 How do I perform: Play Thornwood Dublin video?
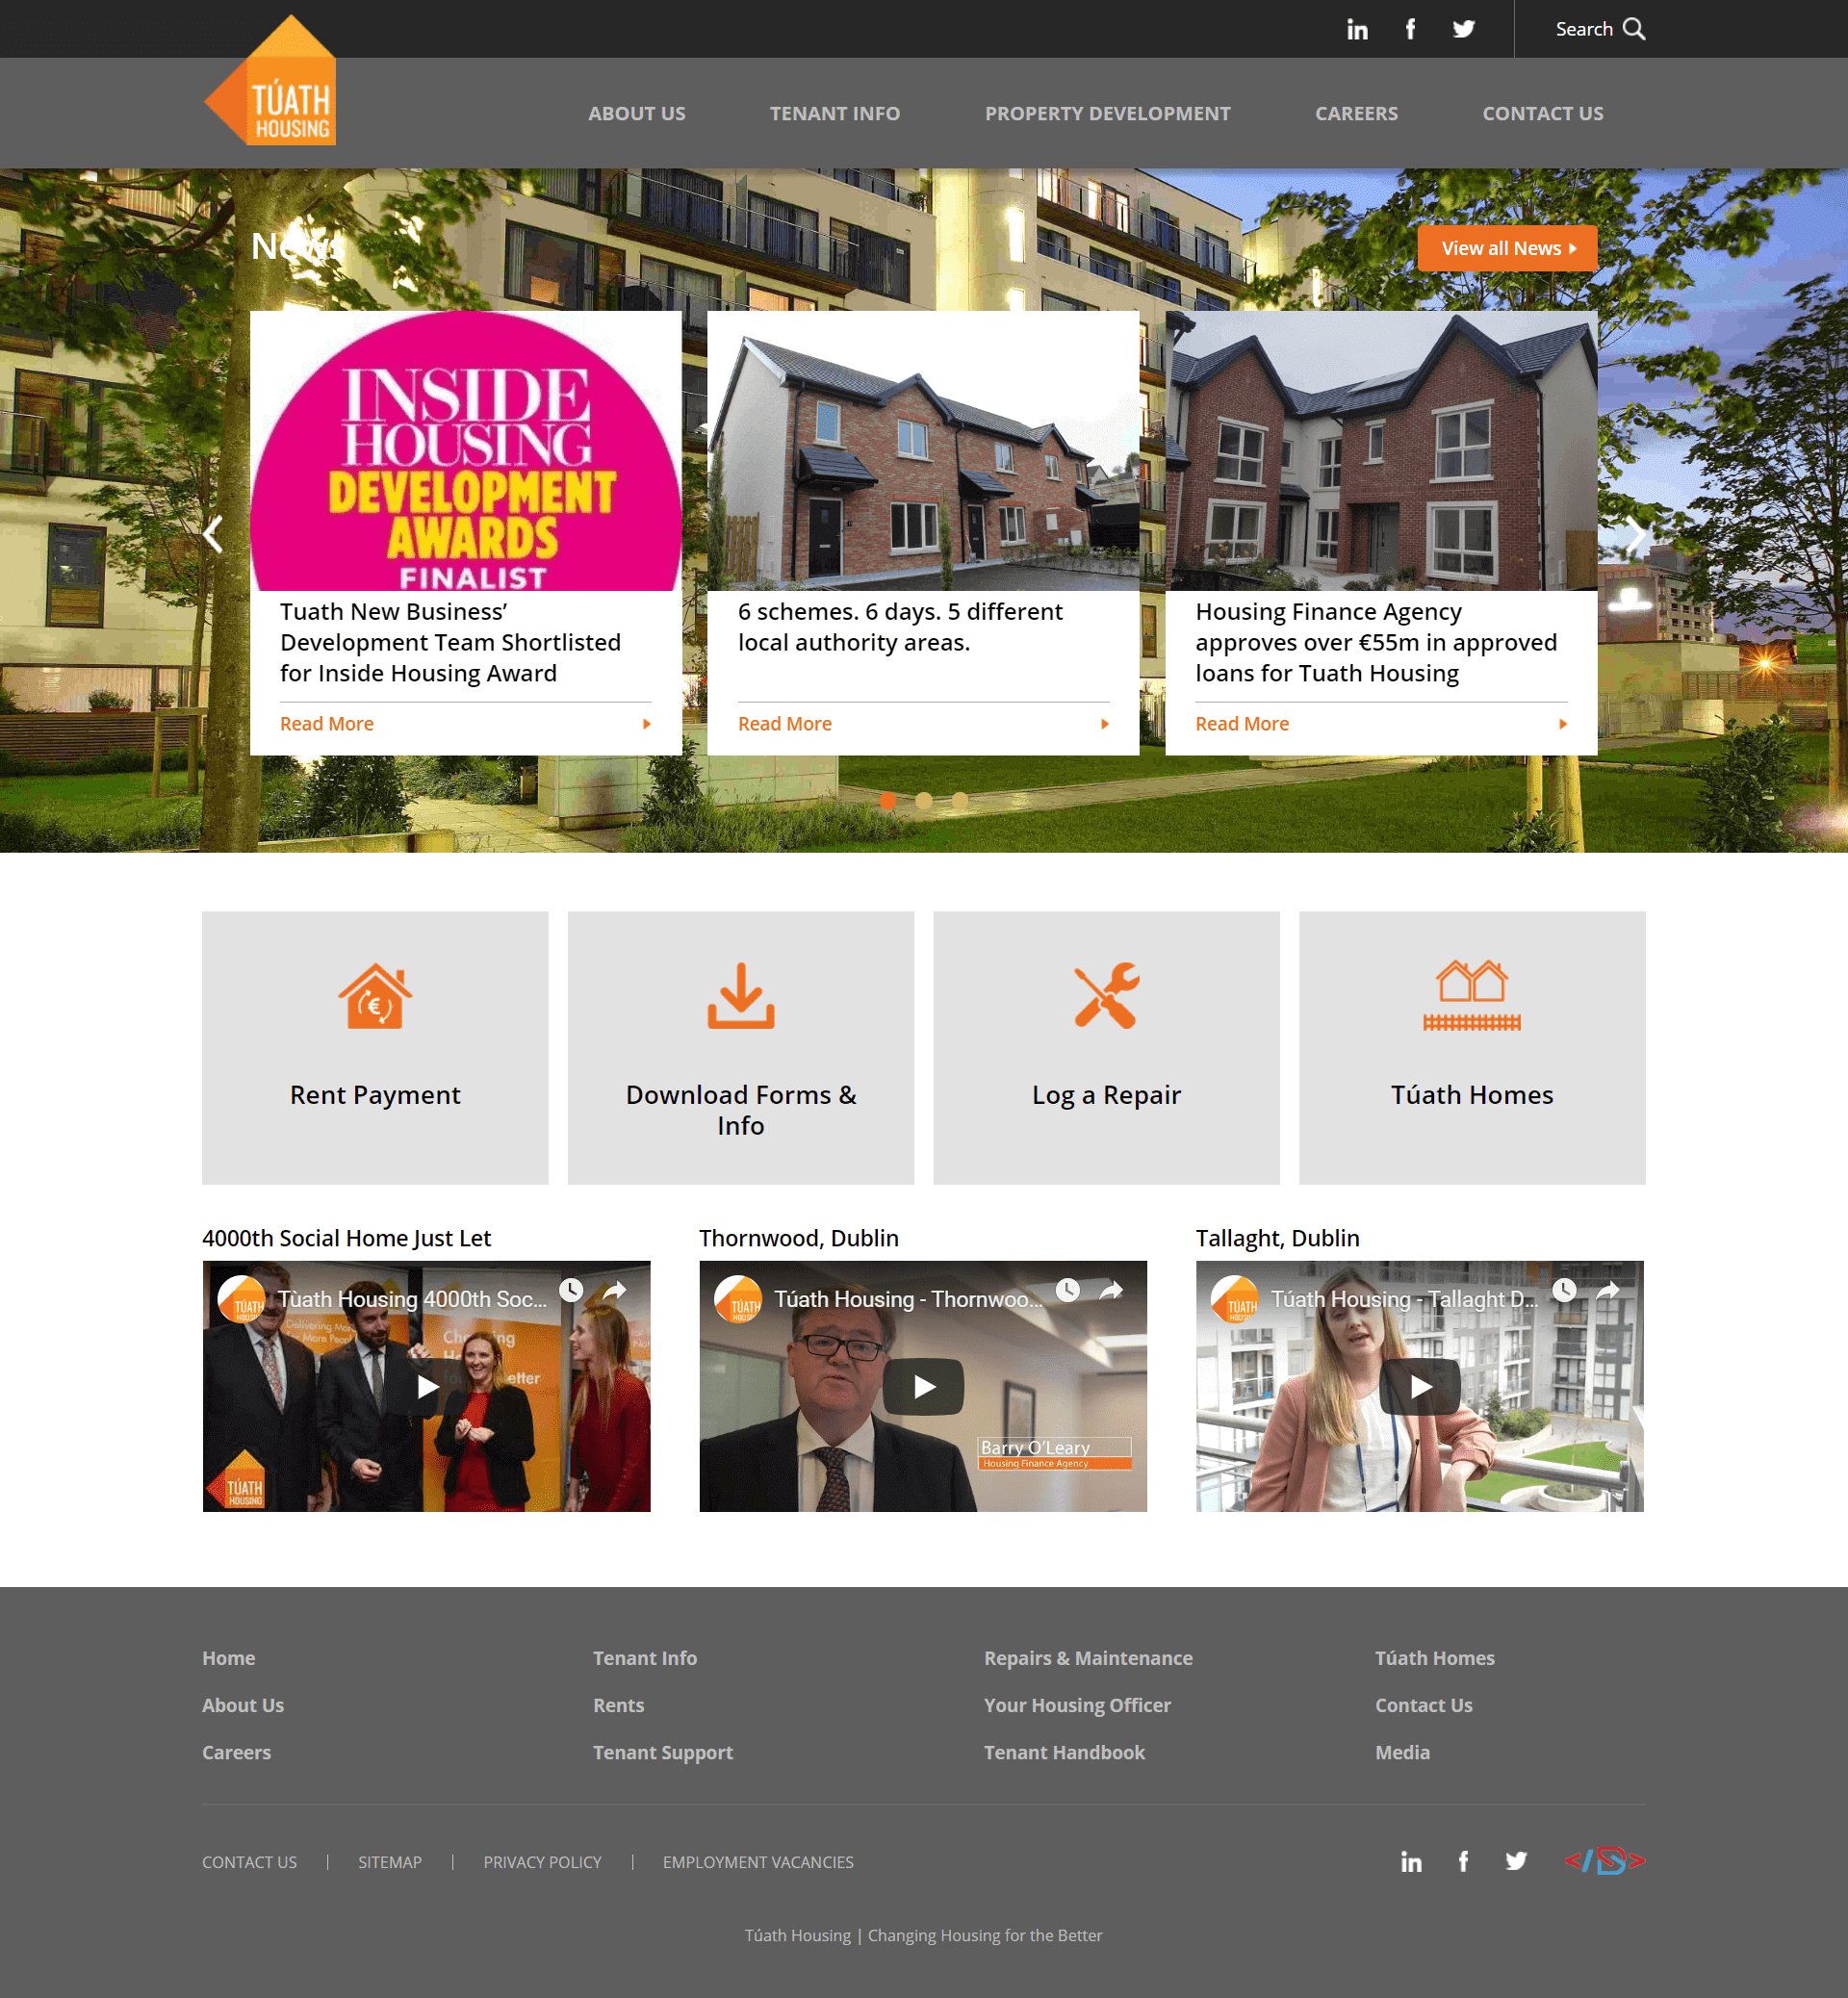point(922,1384)
